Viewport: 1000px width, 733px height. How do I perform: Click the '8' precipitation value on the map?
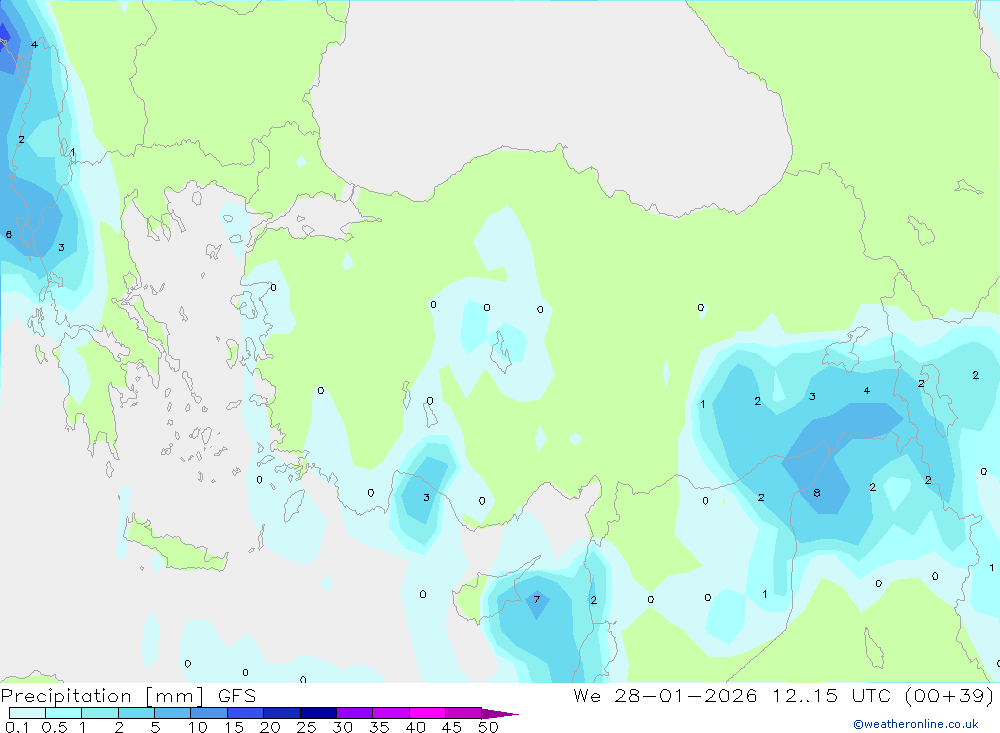pos(817,492)
